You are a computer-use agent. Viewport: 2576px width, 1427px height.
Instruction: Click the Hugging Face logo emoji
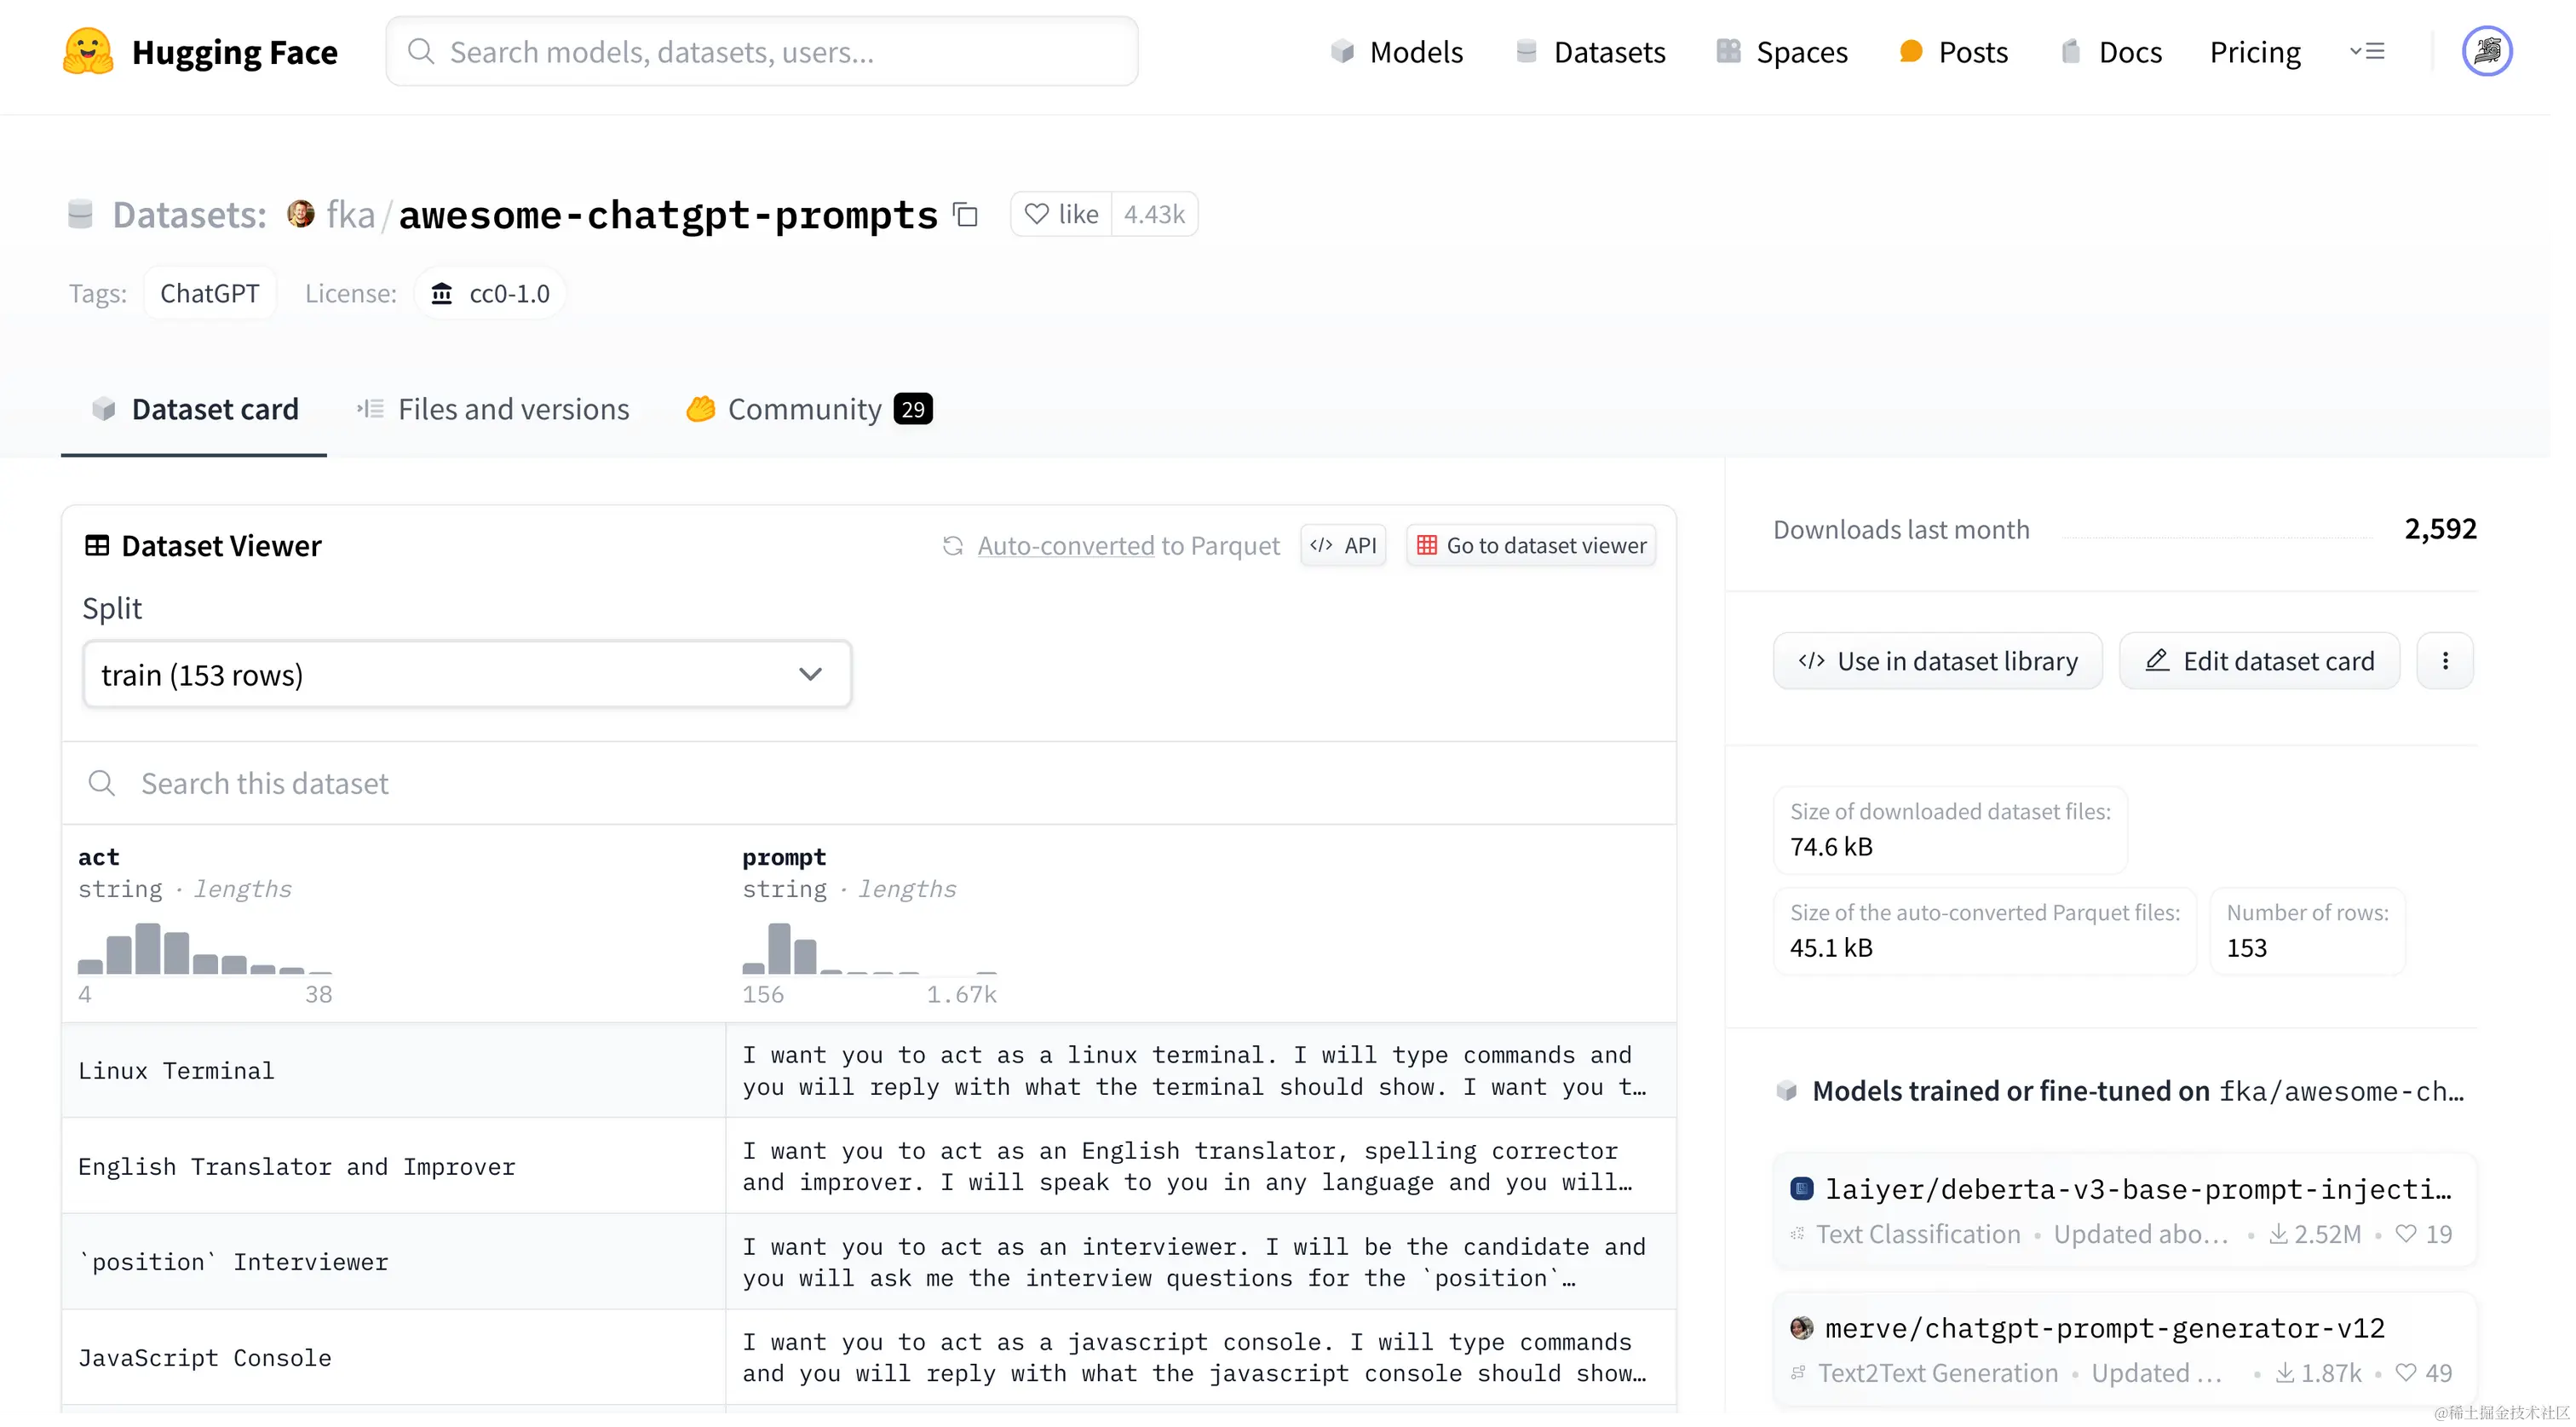(x=87, y=51)
